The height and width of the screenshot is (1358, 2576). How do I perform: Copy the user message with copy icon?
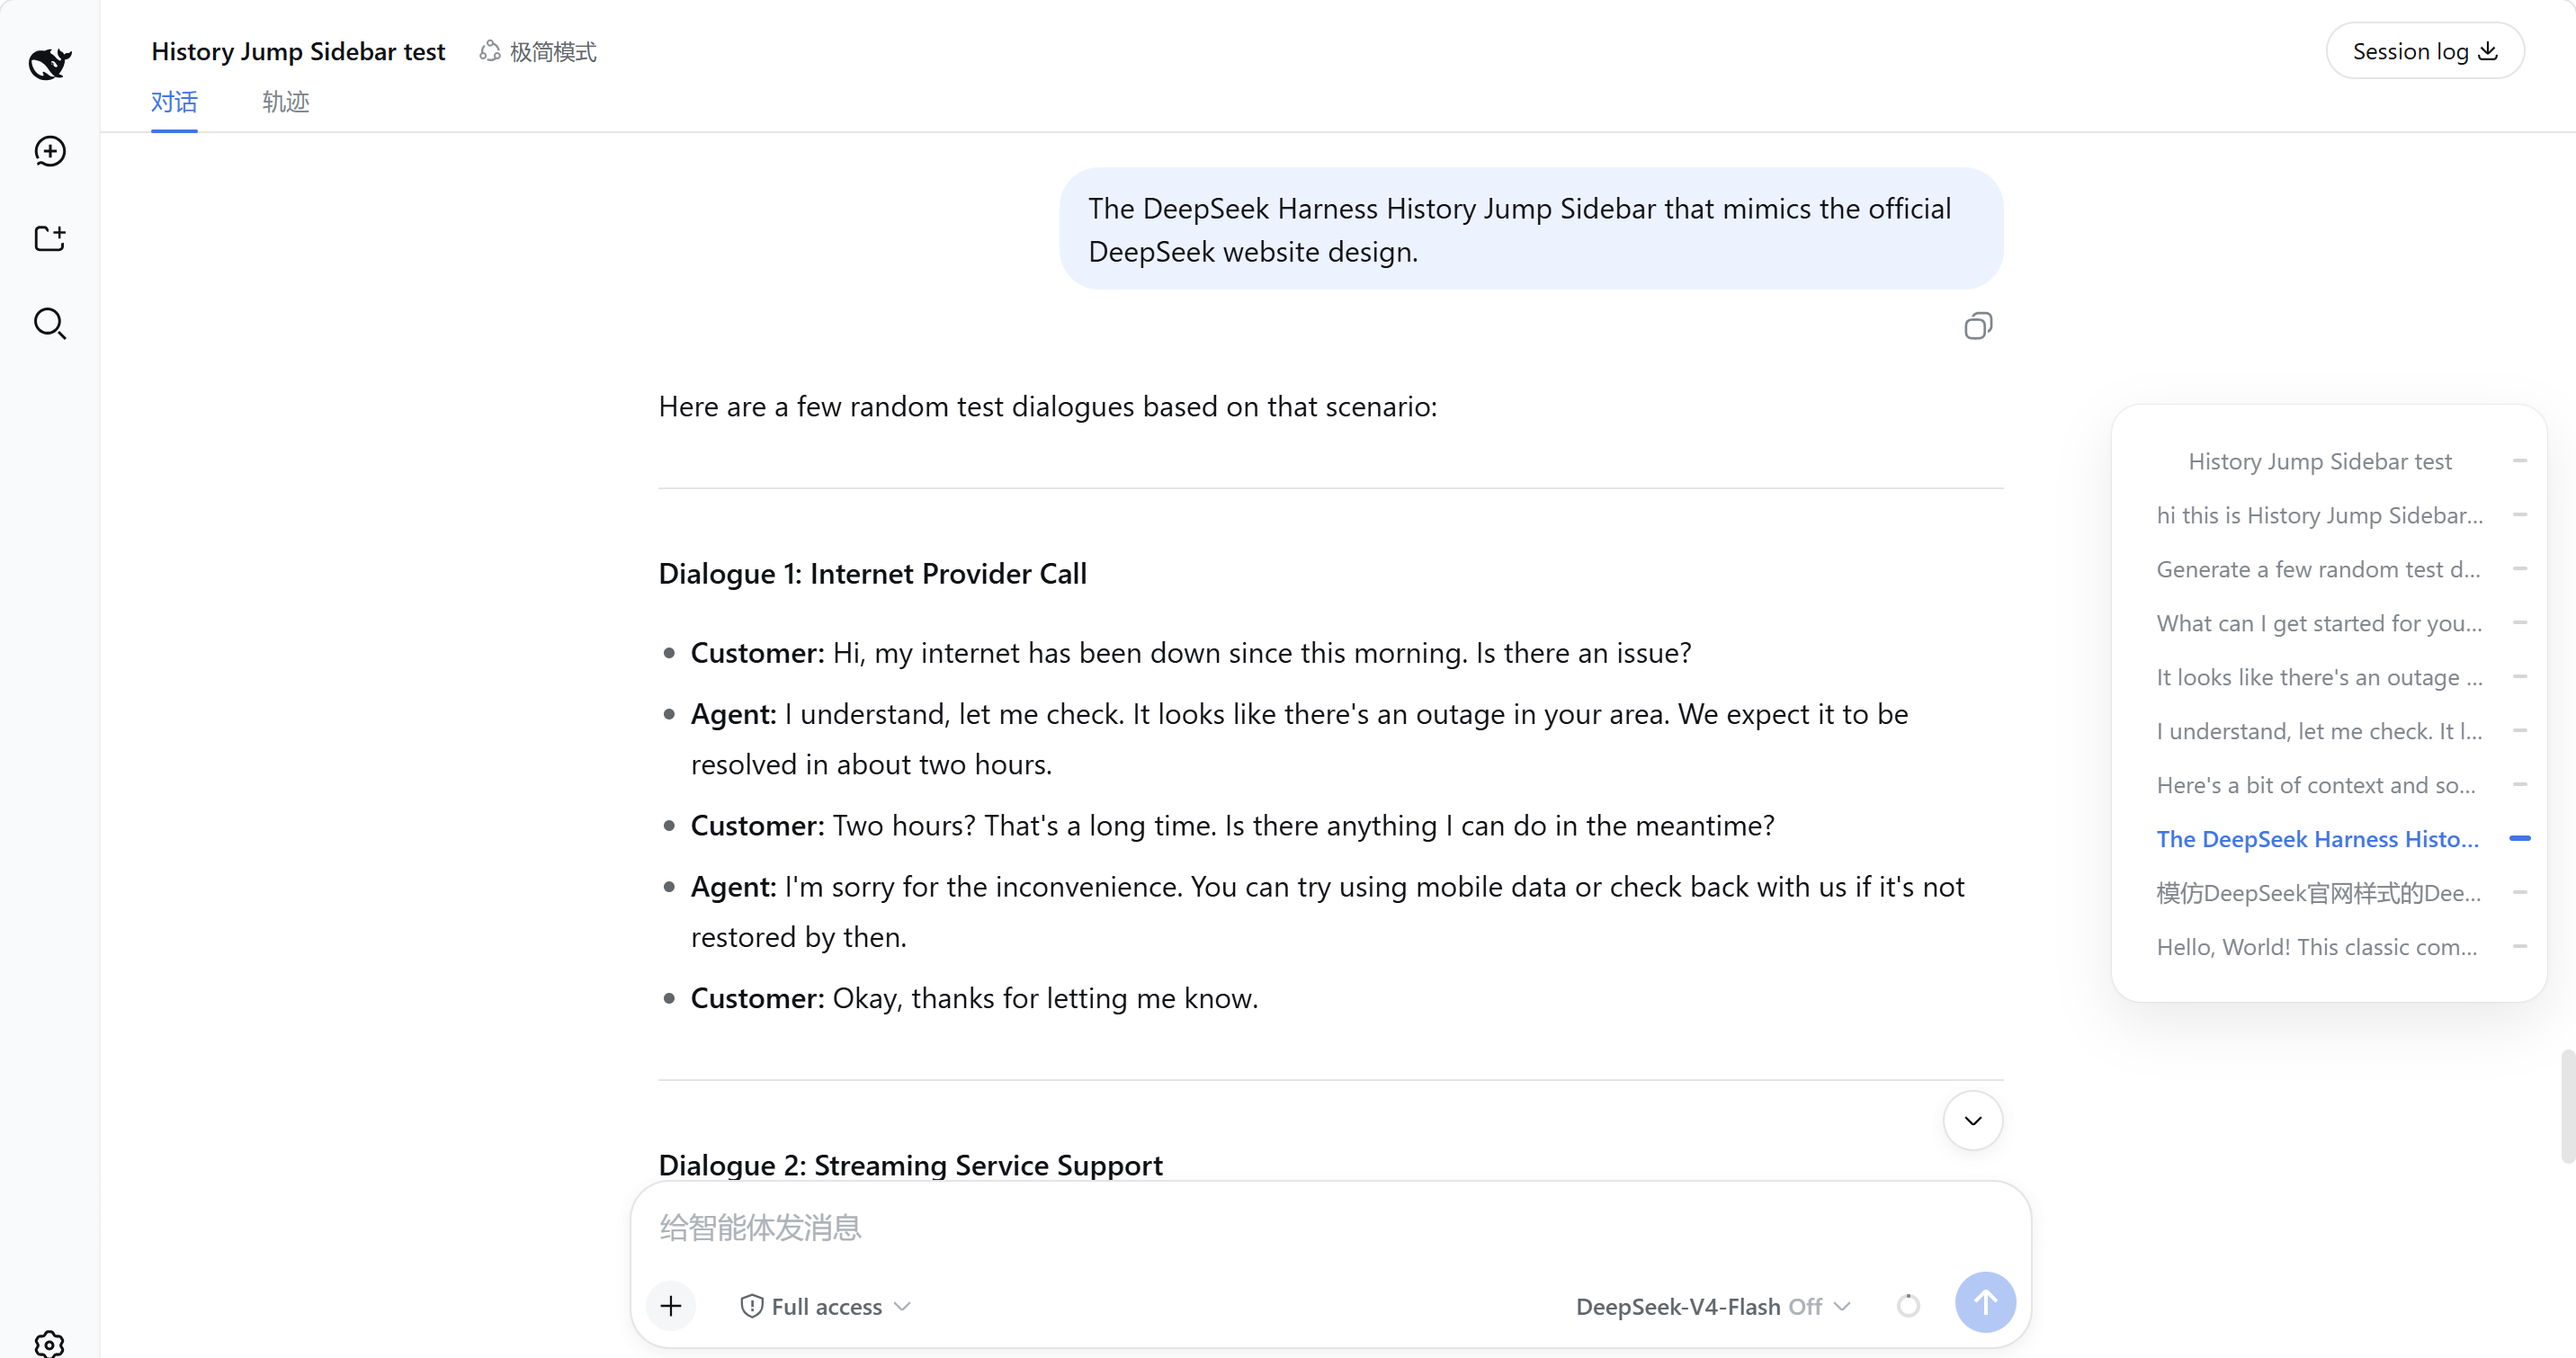[1978, 326]
